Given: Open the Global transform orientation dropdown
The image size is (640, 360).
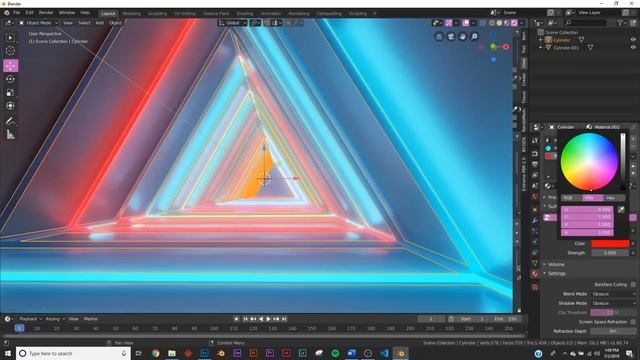Looking at the screenshot, I should tap(233, 23).
